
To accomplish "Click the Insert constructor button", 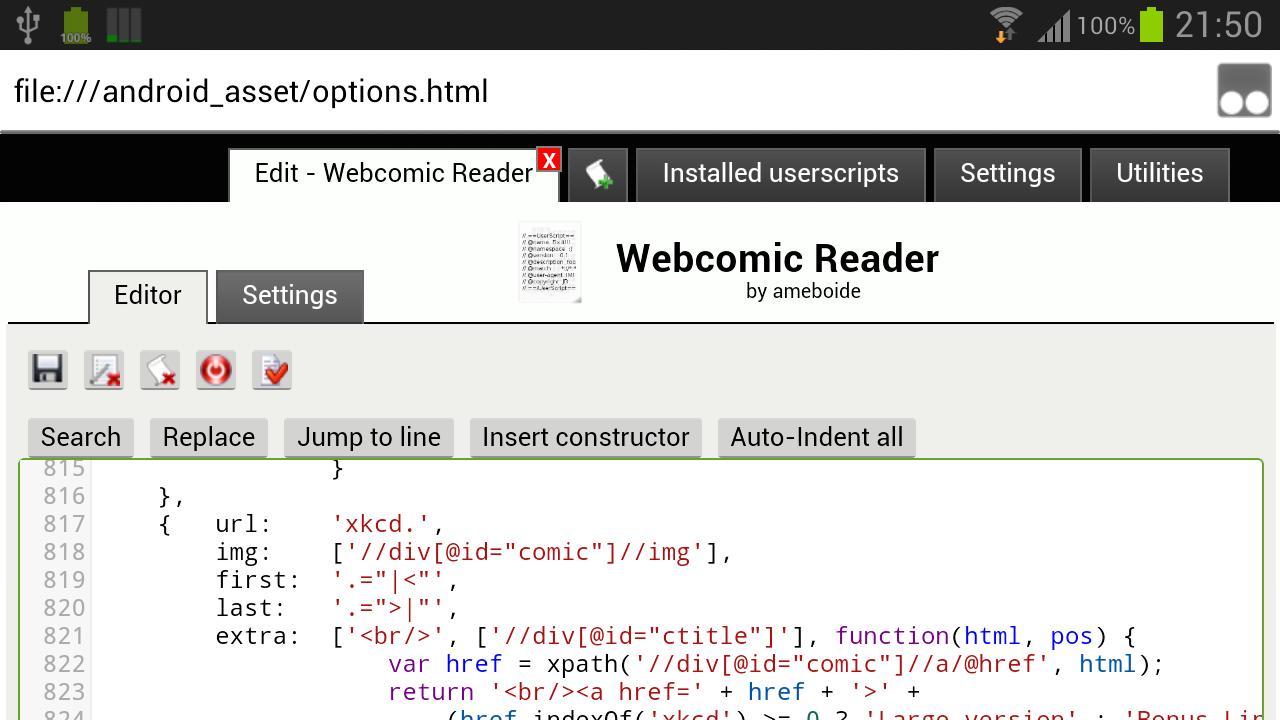I will coord(586,438).
